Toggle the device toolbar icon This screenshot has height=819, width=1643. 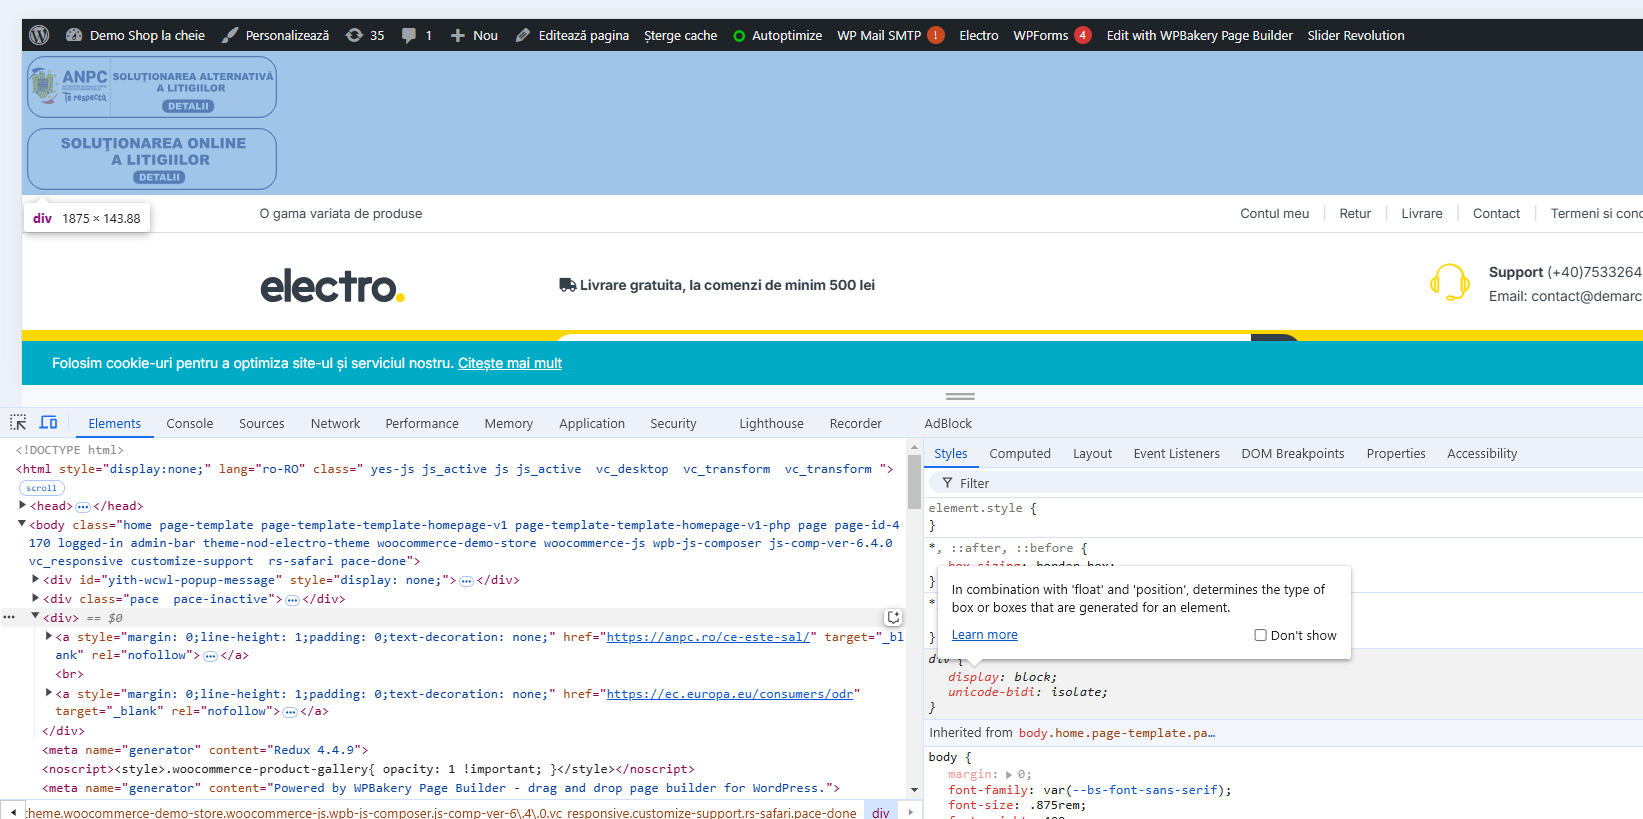coord(48,423)
